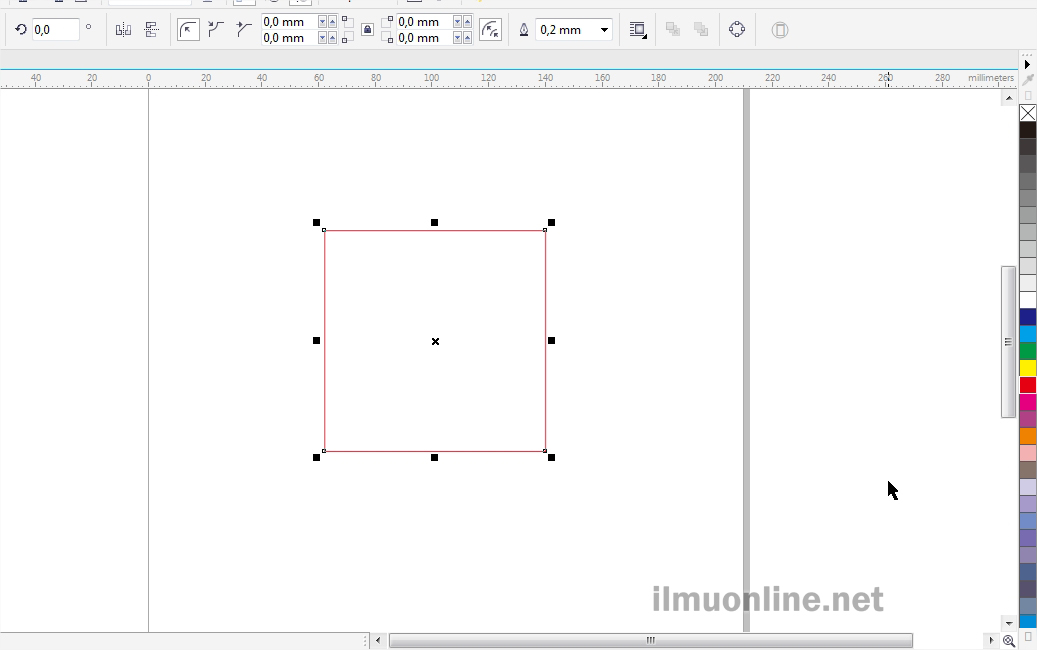Click the Mirror horizontally icon
This screenshot has height=650, width=1037.
tap(123, 30)
